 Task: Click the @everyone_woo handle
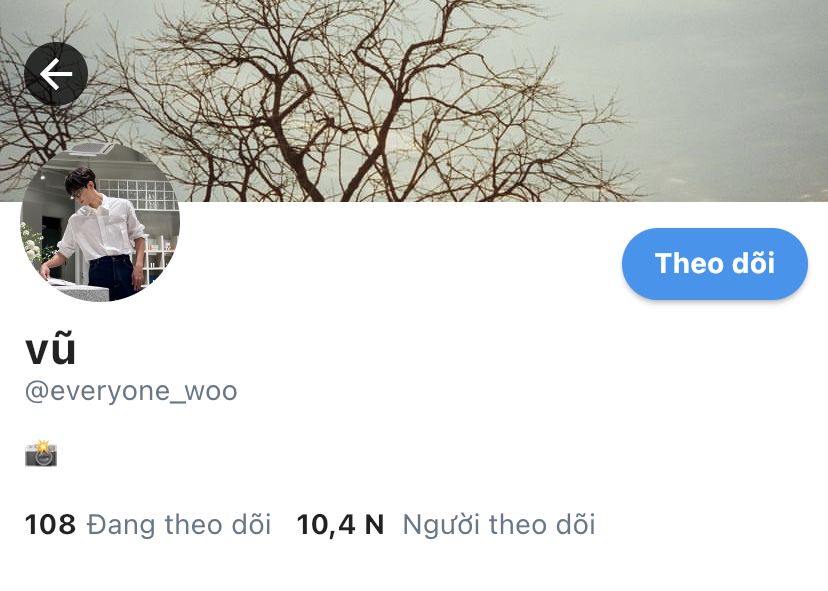click(x=131, y=391)
